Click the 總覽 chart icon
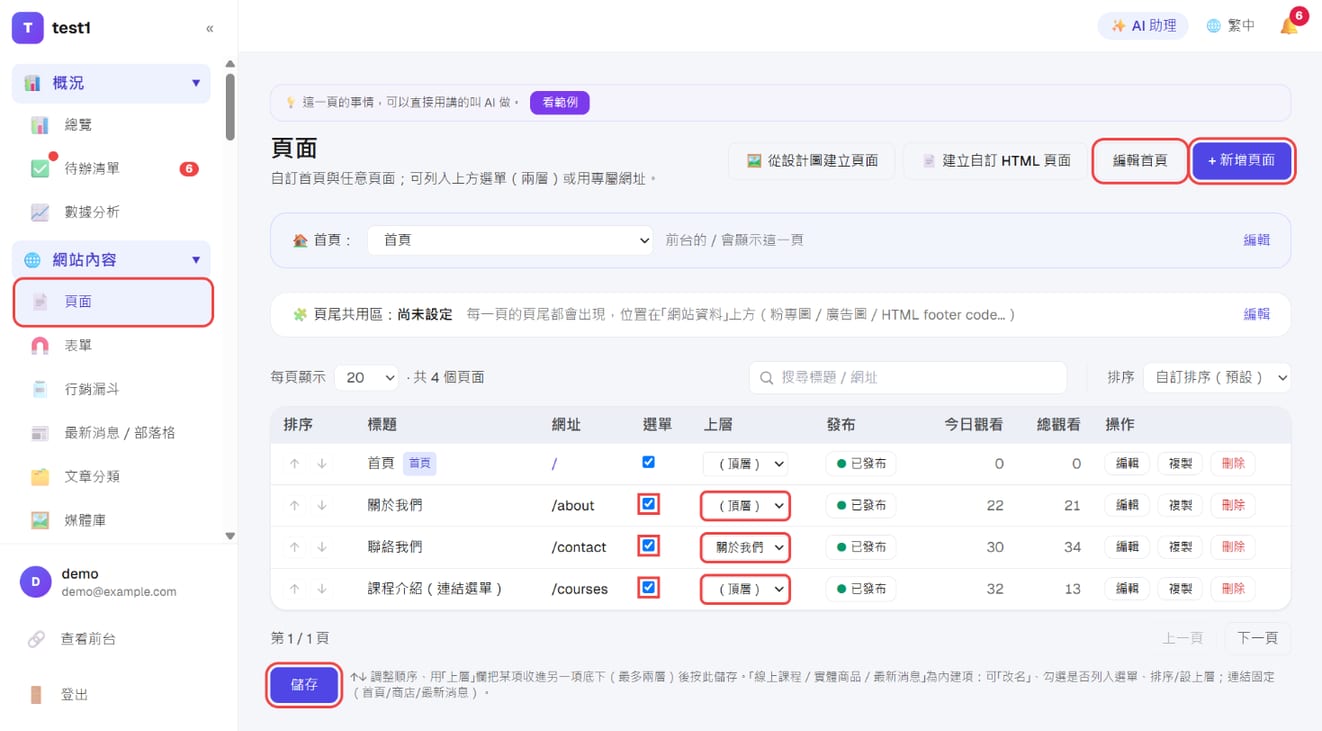This screenshot has height=731, width=1322. point(40,125)
